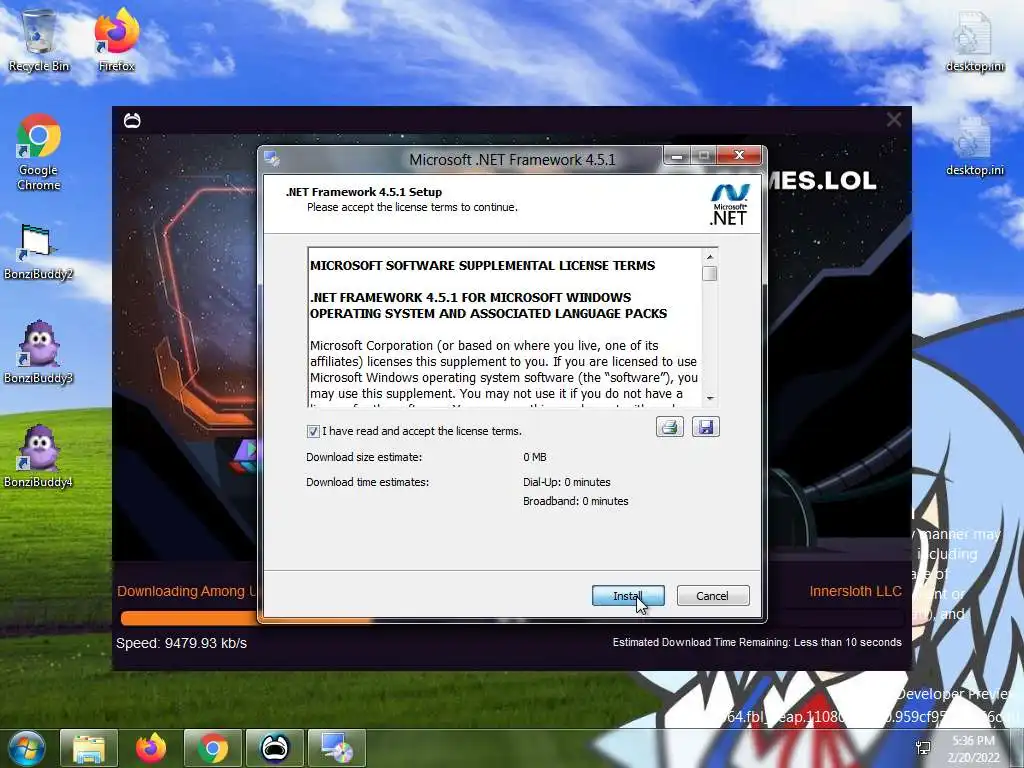Click the 'Dial-Up: 0 minutes' value

(566, 482)
